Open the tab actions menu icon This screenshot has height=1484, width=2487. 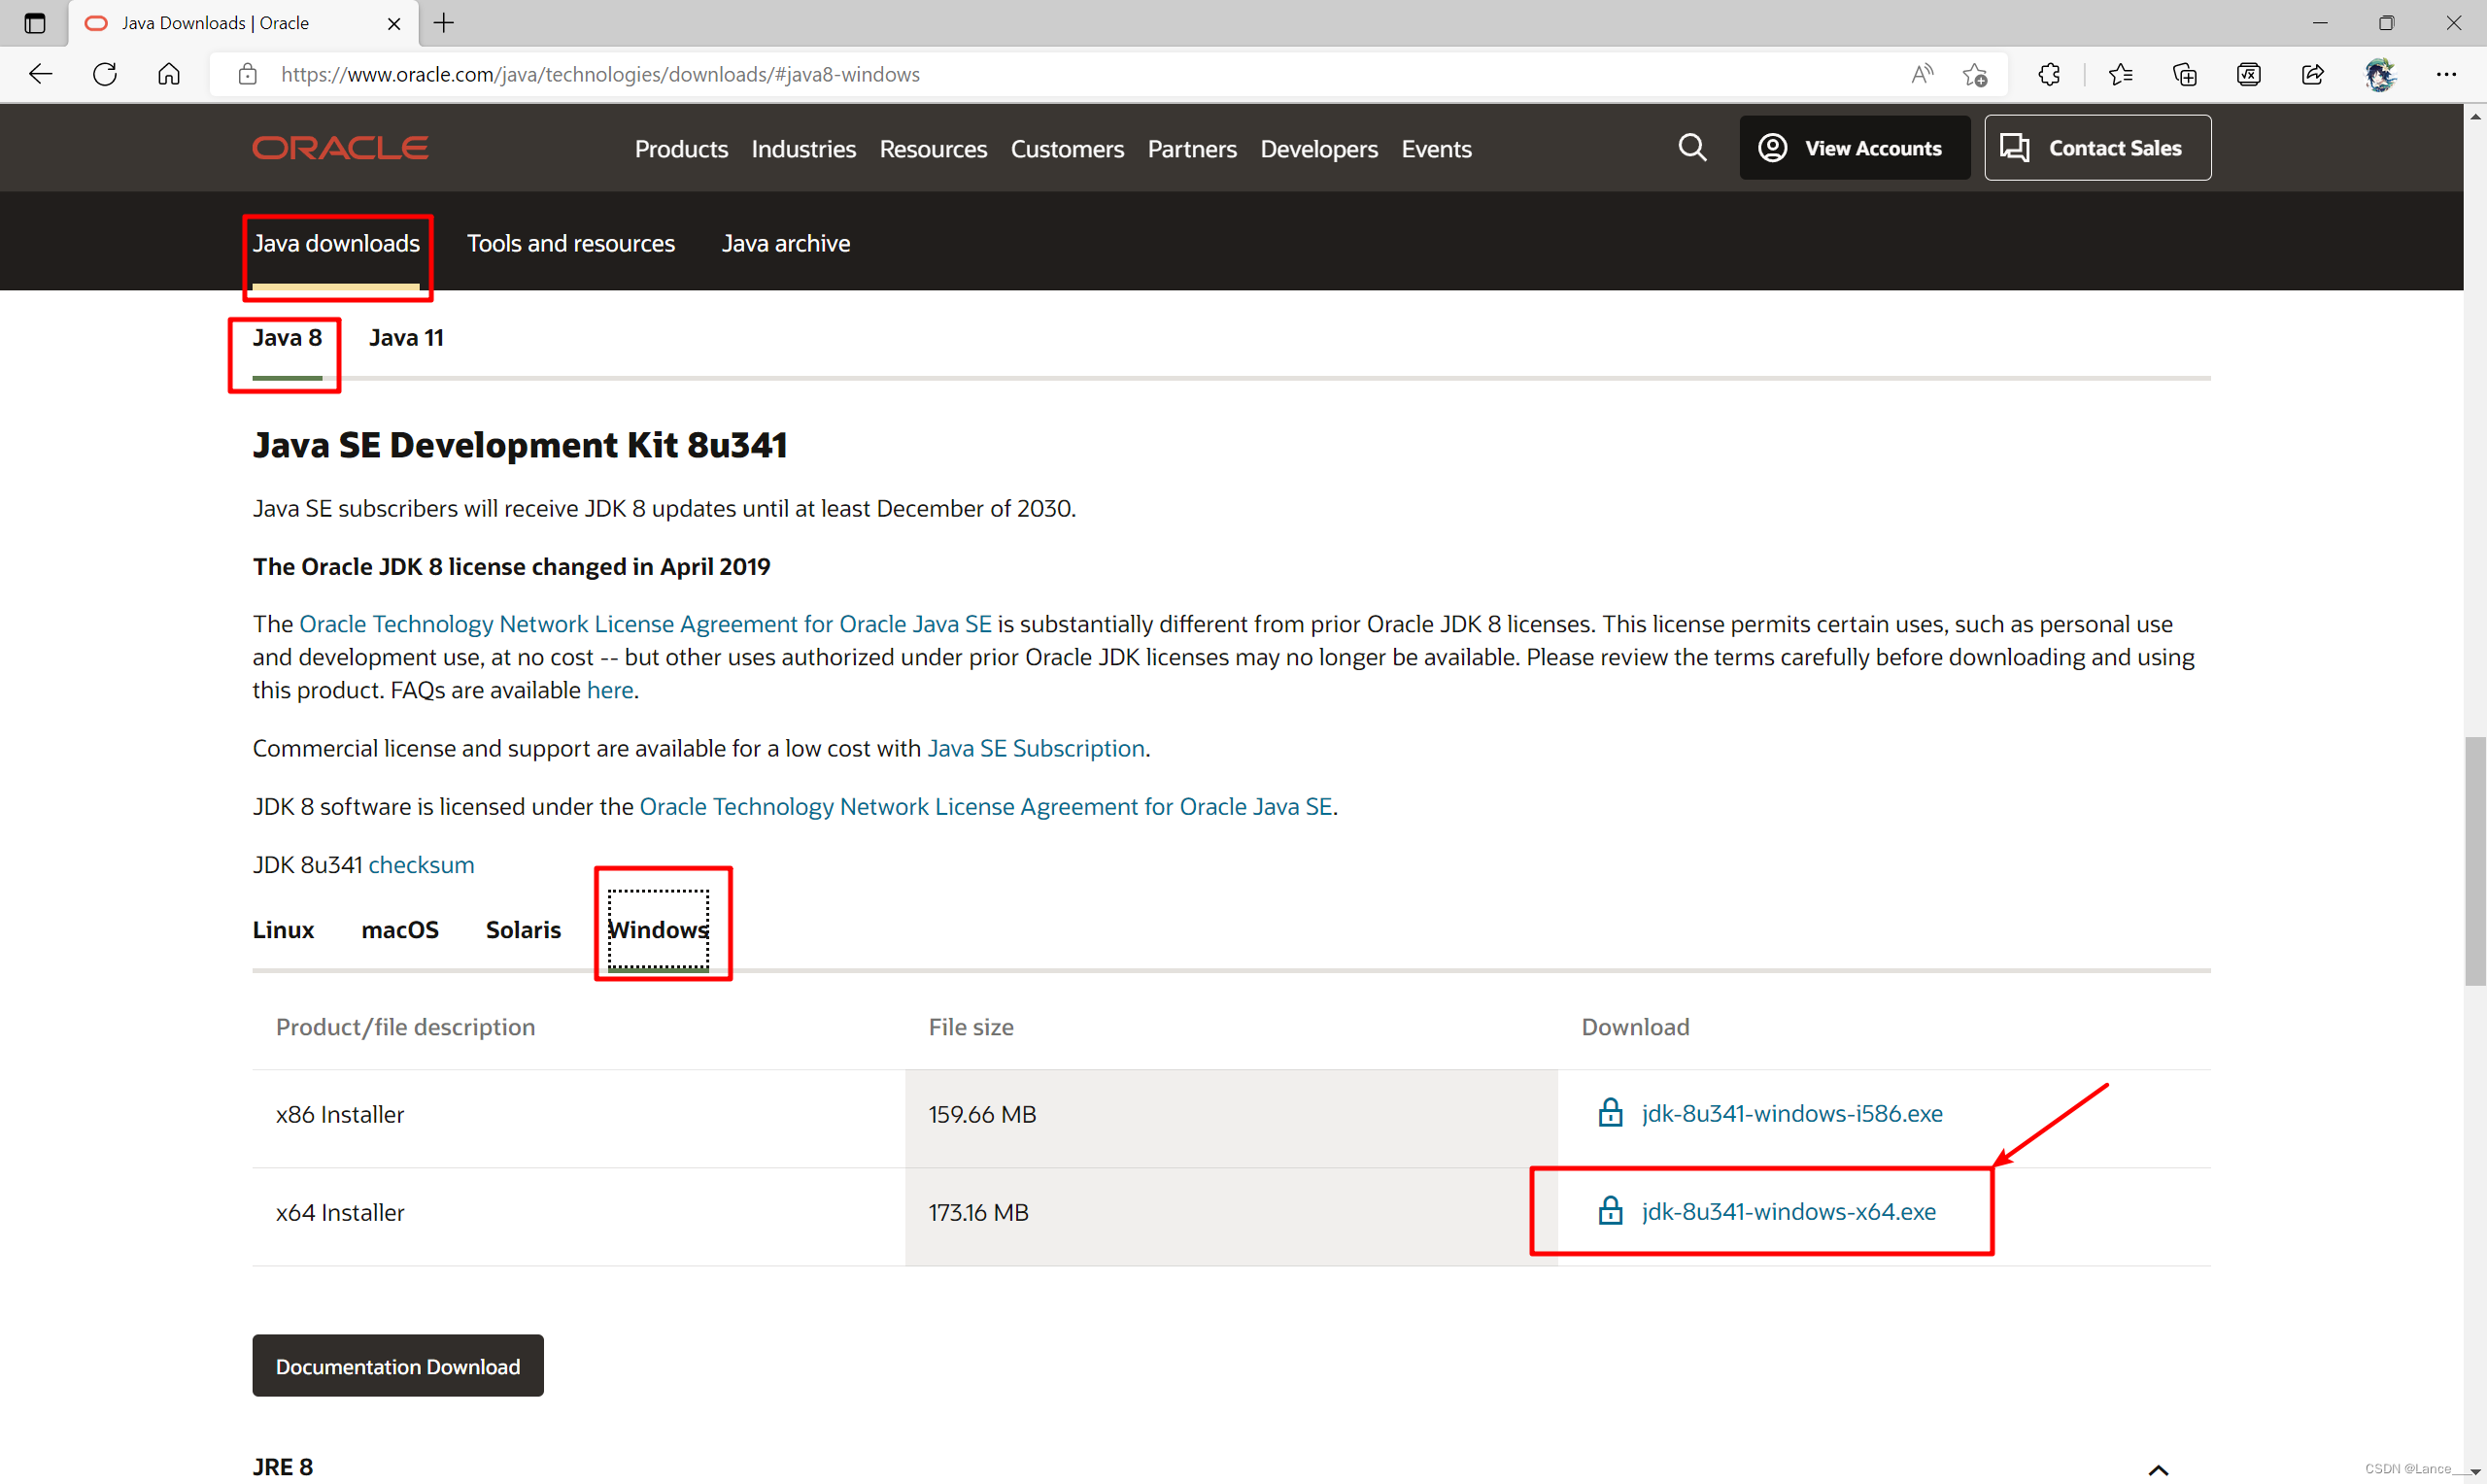pyautogui.click(x=35, y=23)
